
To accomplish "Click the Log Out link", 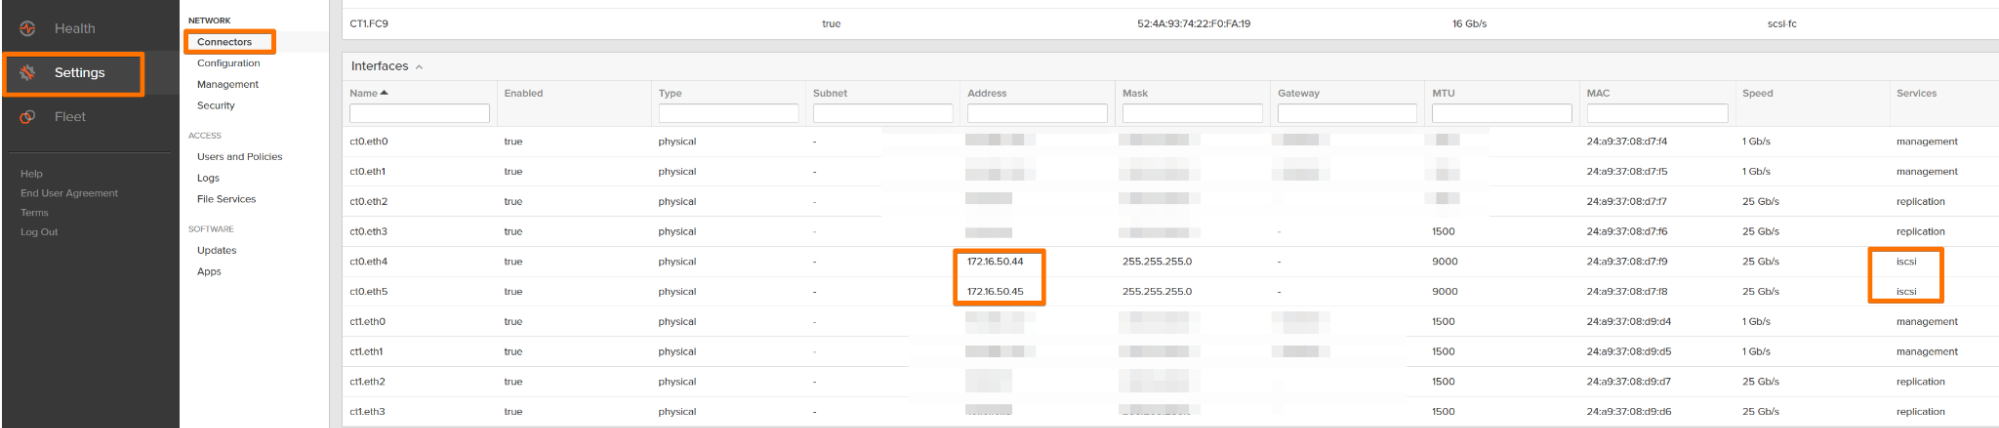I will tap(39, 232).
